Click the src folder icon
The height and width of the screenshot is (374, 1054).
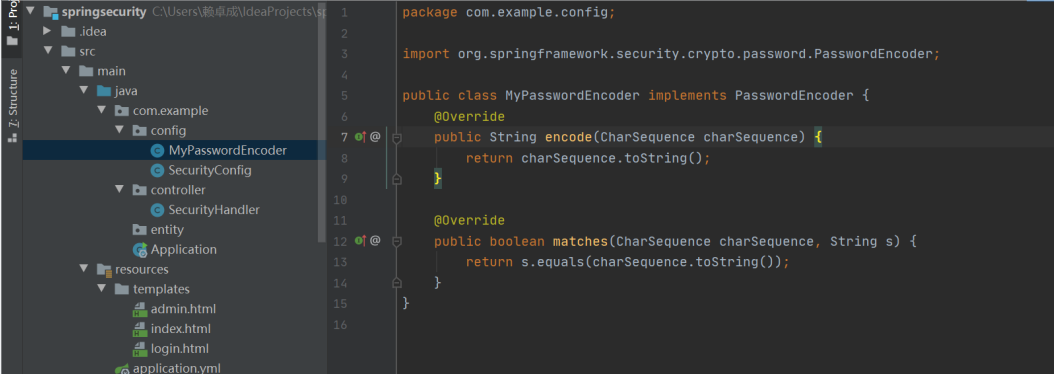[68, 51]
